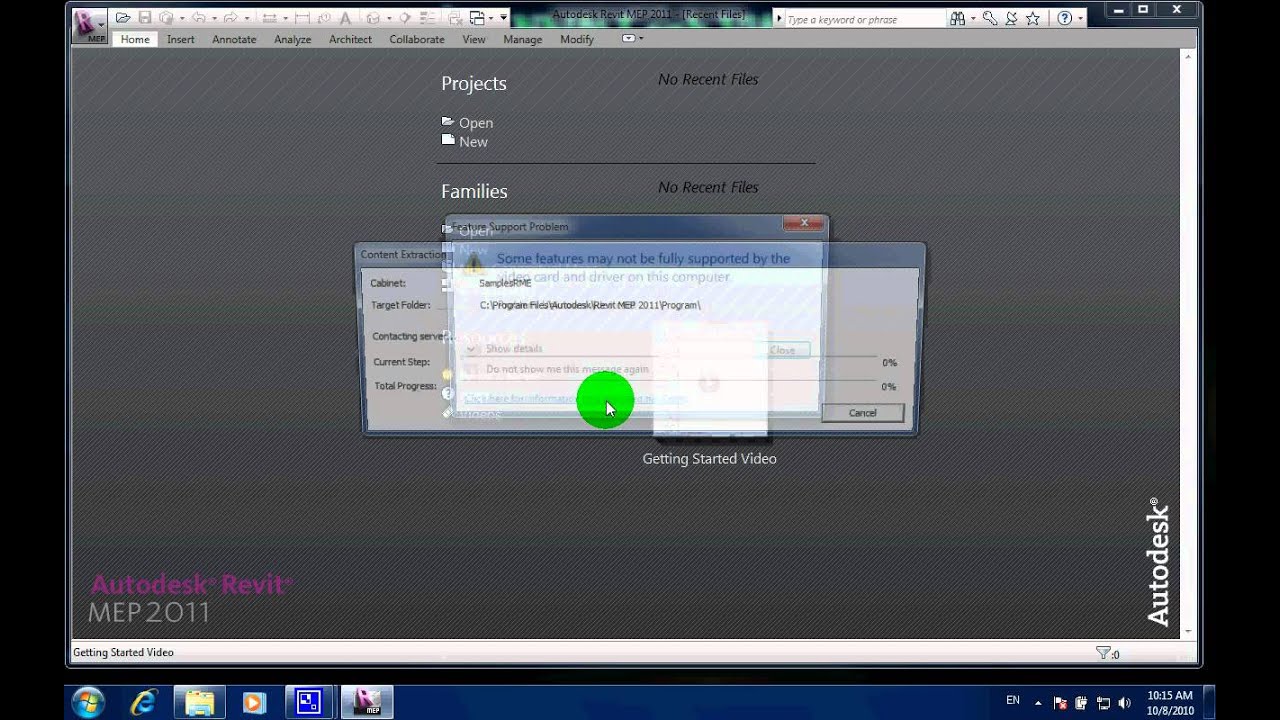
Task: Click the Open folder icon in quick access toolbar
Action: click(122, 18)
